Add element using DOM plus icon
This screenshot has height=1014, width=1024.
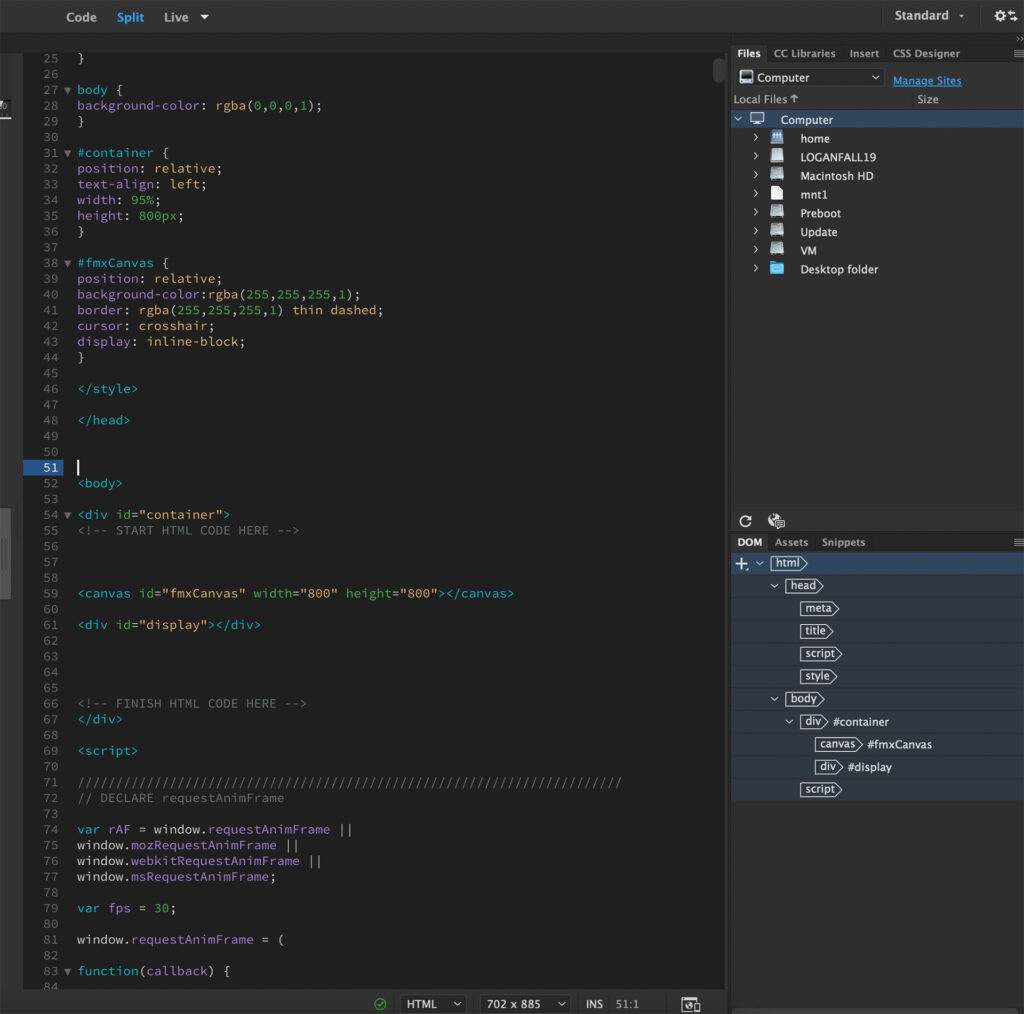tap(742, 564)
